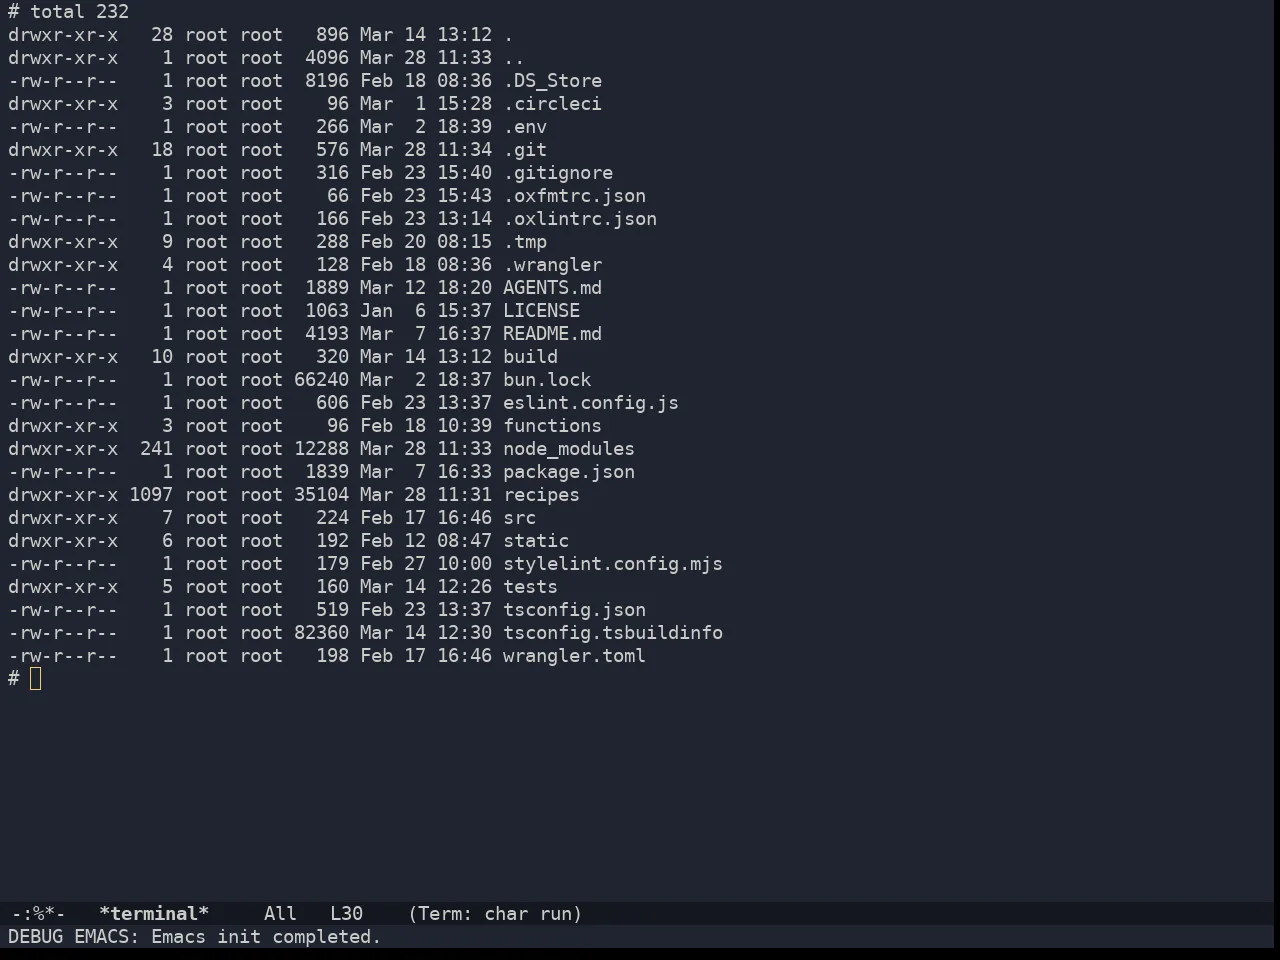This screenshot has width=1280, height=960.
Task: Click the .wrangler directory name
Action: [x=552, y=265]
